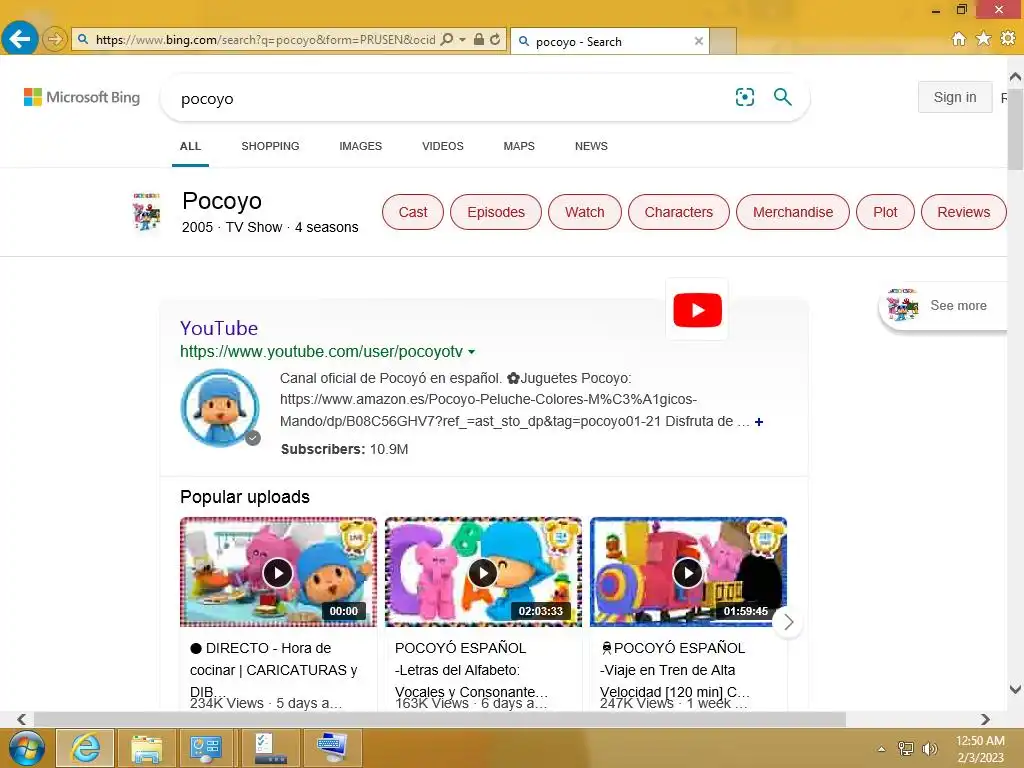Play the DIRECTO Hora de cocinar video
The height and width of the screenshot is (768, 1024).
pyautogui.click(x=278, y=573)
